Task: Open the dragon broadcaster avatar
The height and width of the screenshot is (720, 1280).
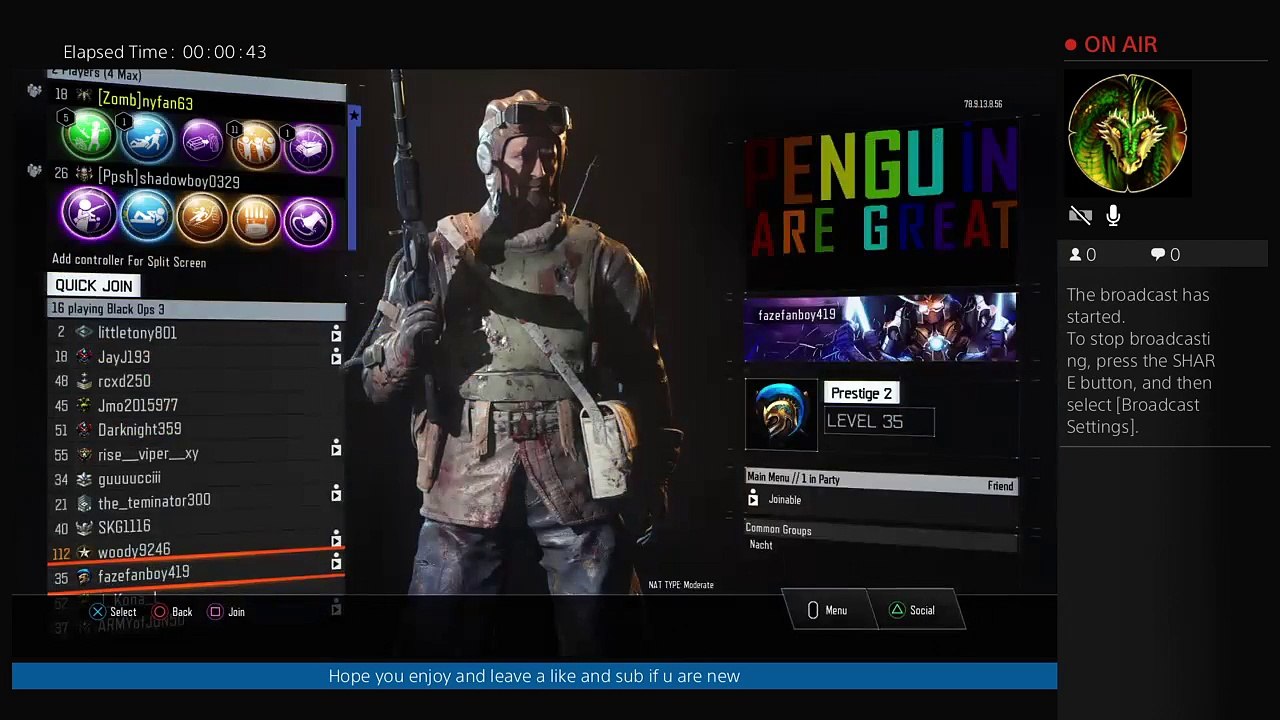Action: click(1127, 134)
